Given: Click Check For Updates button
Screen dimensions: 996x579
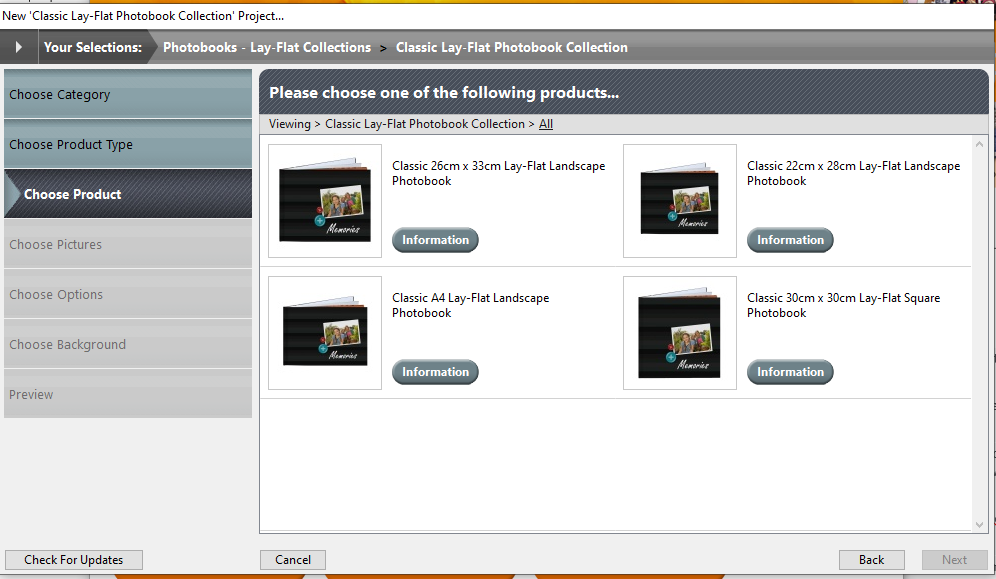Looking at the screenshot, I should pos(74,560).
